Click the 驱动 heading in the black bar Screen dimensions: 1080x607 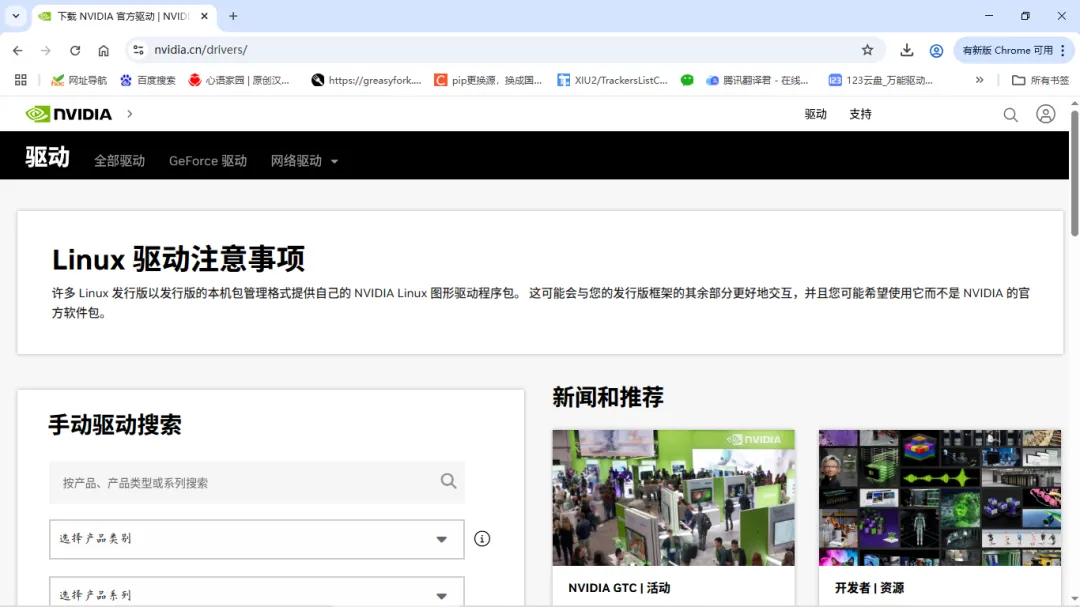coord(48,156)
